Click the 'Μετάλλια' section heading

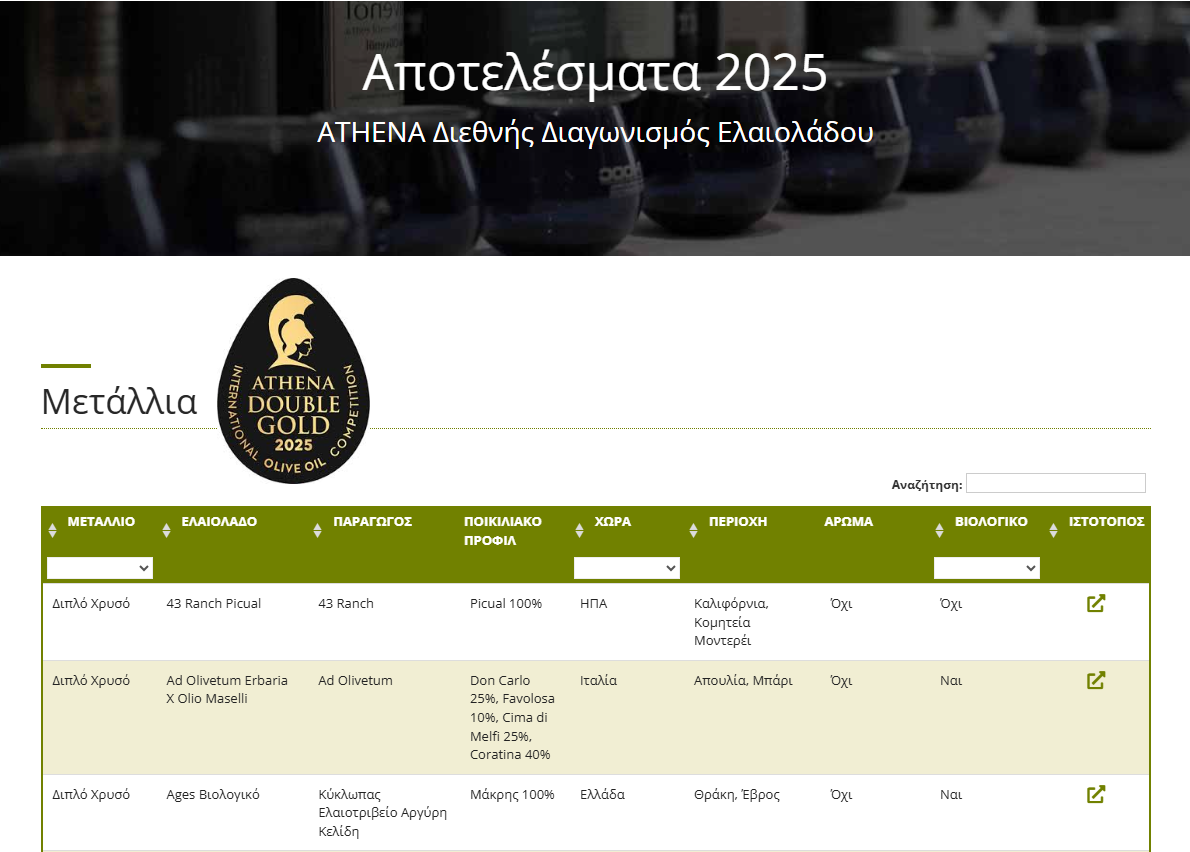click(x=119, y=401)
